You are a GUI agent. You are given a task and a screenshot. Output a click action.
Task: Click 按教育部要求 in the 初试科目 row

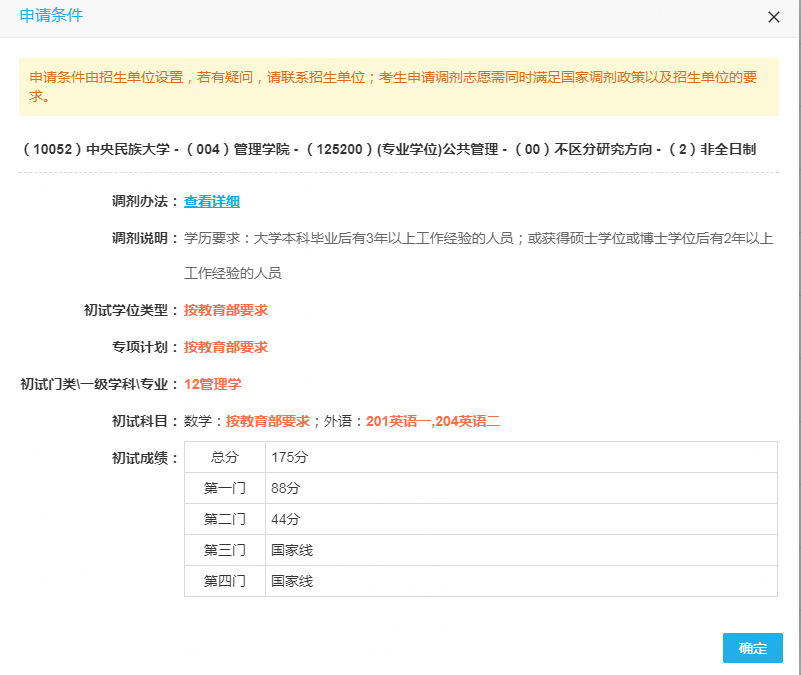(x=263, y=419)
